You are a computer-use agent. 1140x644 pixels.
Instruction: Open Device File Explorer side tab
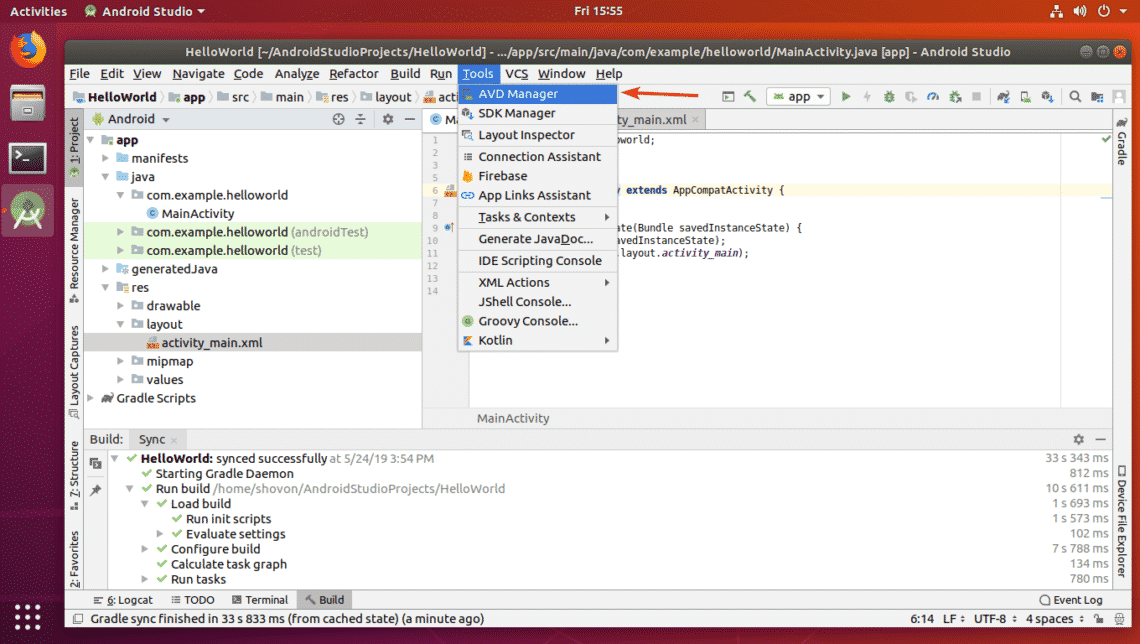1123,522
